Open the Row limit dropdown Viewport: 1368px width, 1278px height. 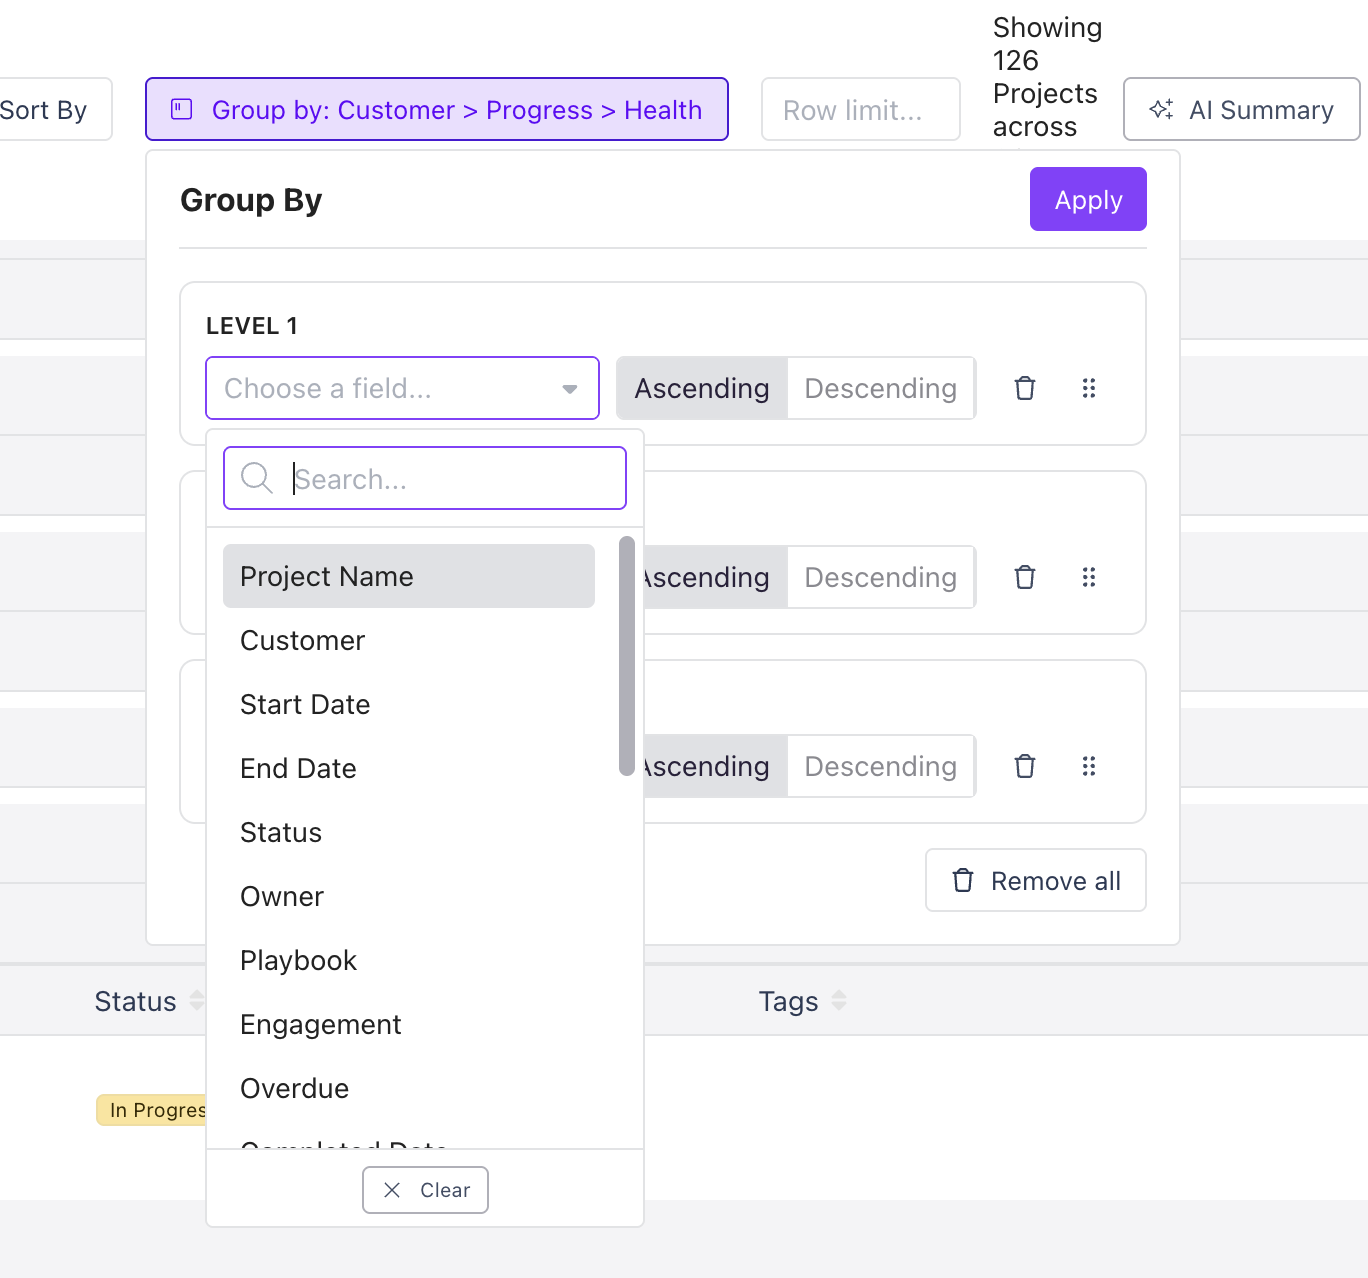(x=860, y=110)
